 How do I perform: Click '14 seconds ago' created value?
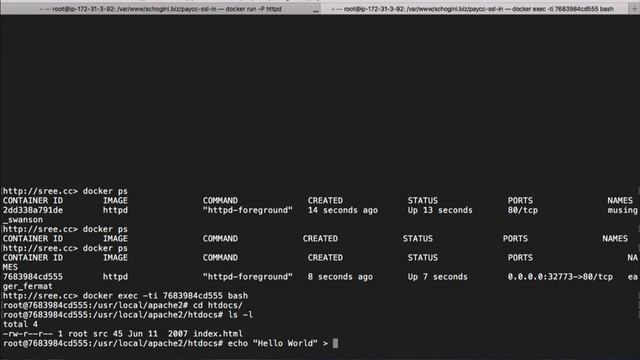pyautogui.click(x=343, y=210)
